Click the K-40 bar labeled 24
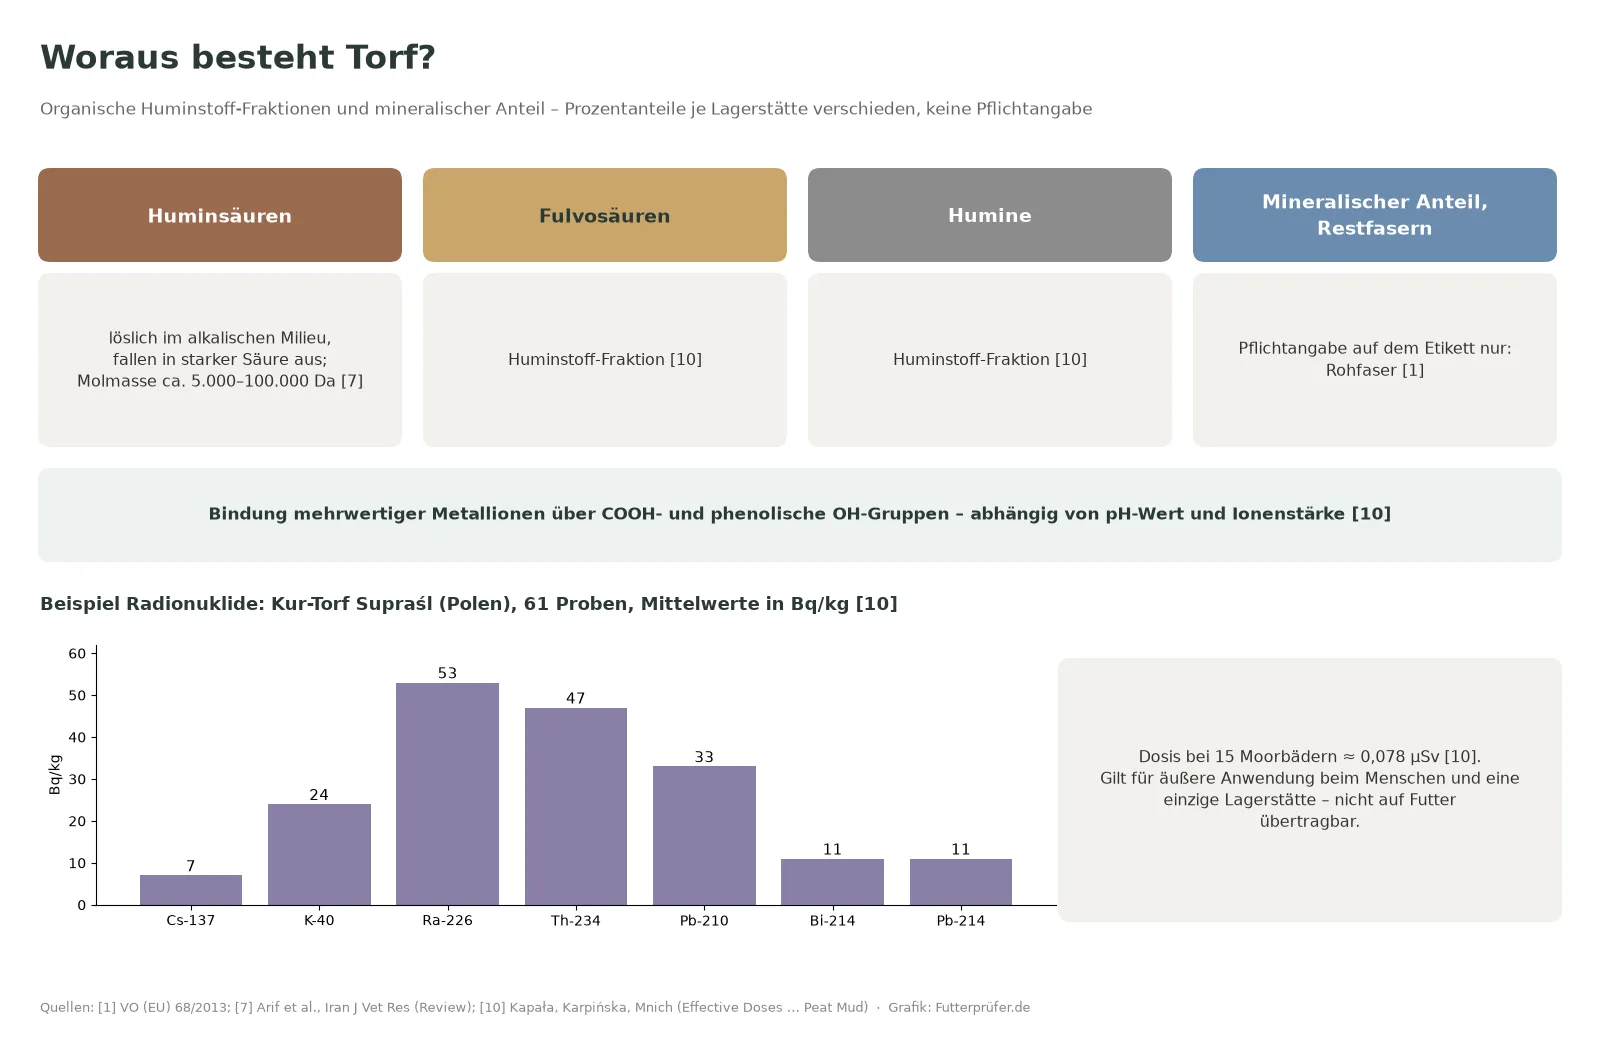Viewport: 1600px width, 1040px height. pos(319,855)
